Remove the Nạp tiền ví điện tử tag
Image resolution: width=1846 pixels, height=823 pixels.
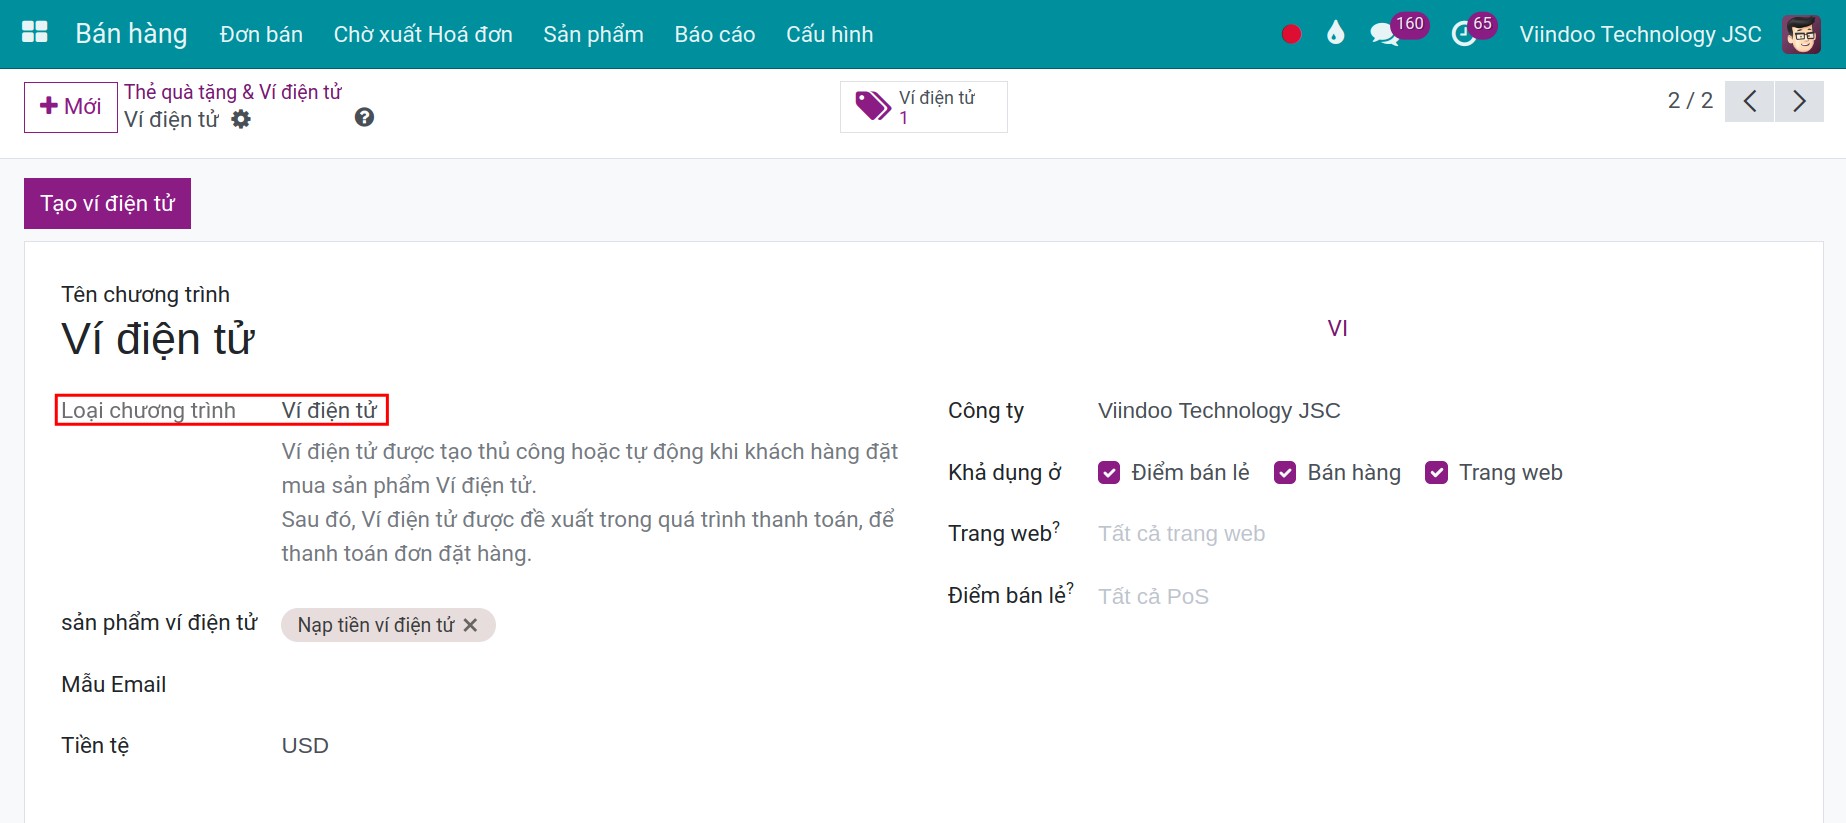coord(471,625)
